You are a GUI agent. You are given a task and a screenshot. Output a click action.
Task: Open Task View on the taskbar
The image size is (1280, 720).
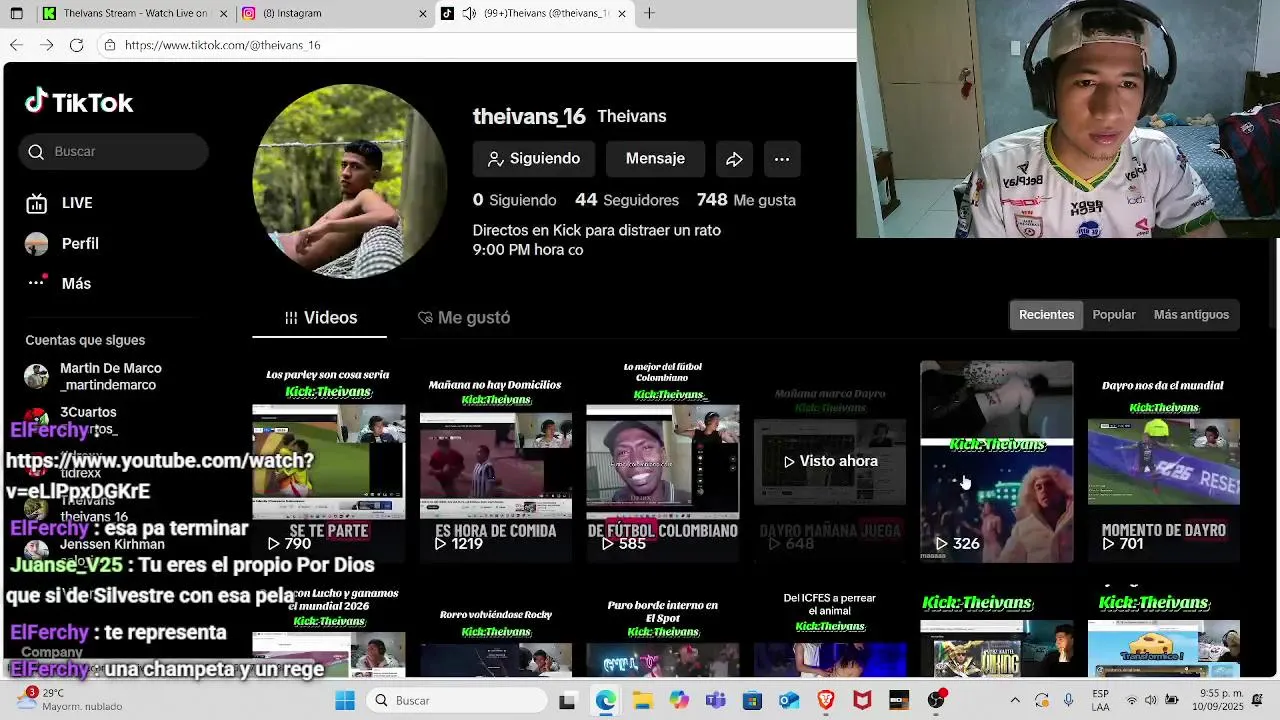click(x=567, y=700)
